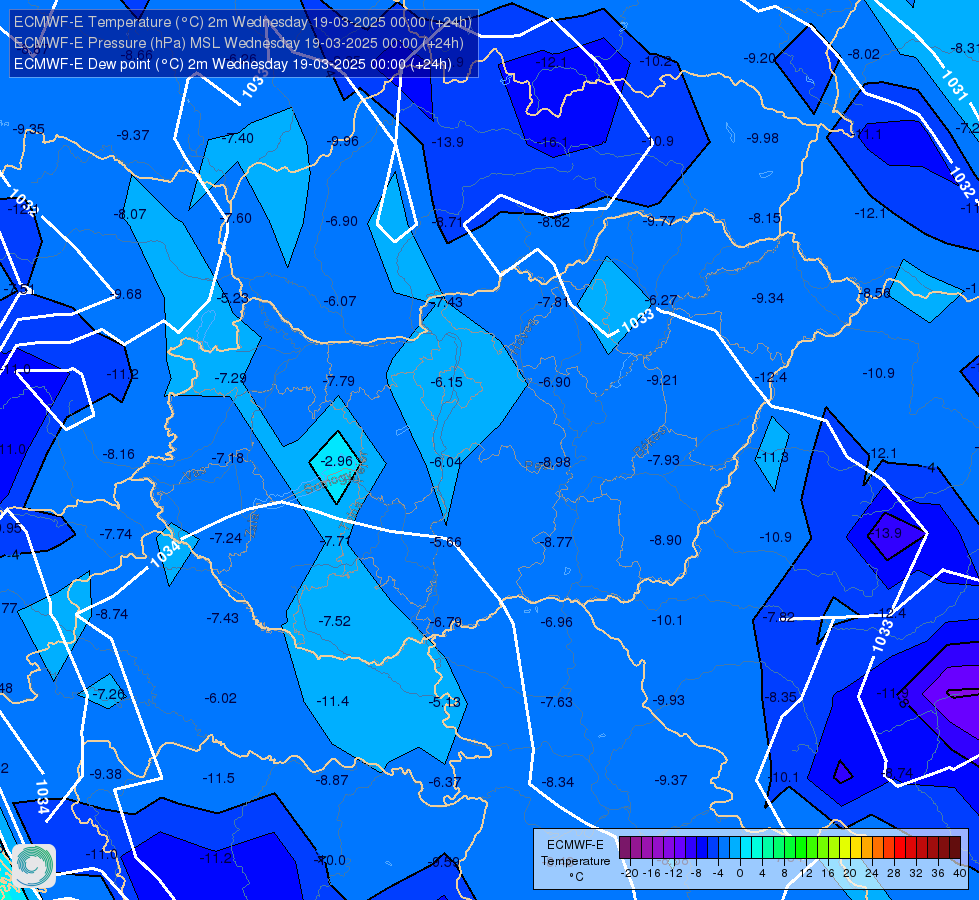Click the -11.5 temperature value
The height and width of the screenshot is (900, 979).
point(219,778)
